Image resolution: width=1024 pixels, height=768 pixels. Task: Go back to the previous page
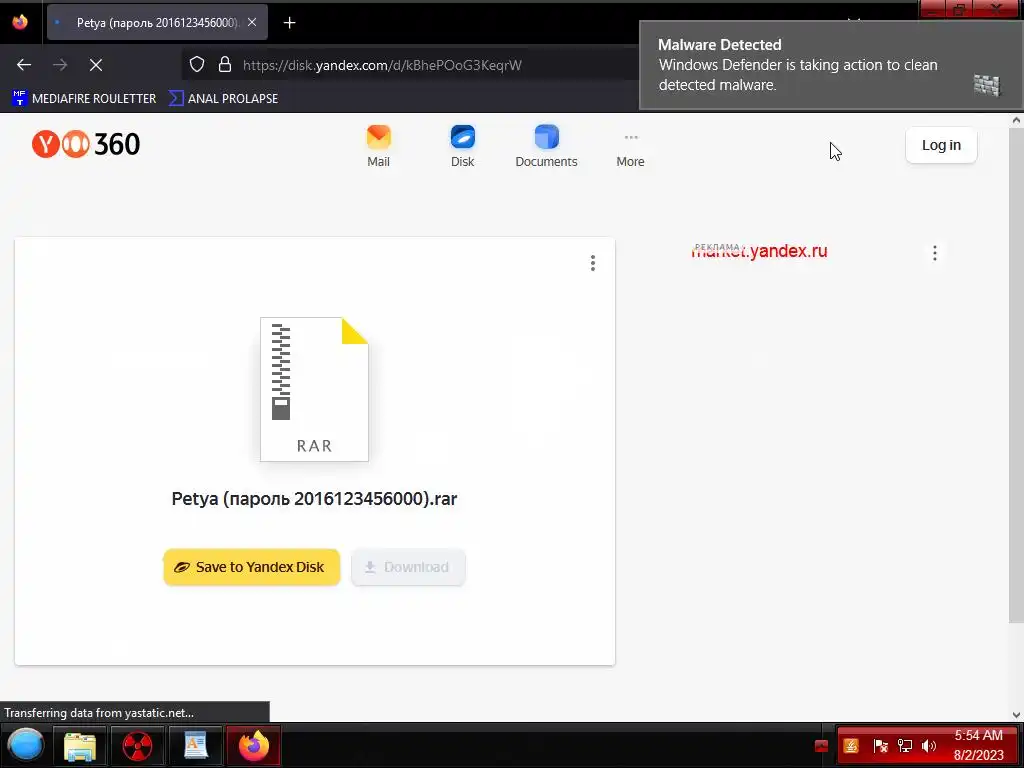pos(24,65)
